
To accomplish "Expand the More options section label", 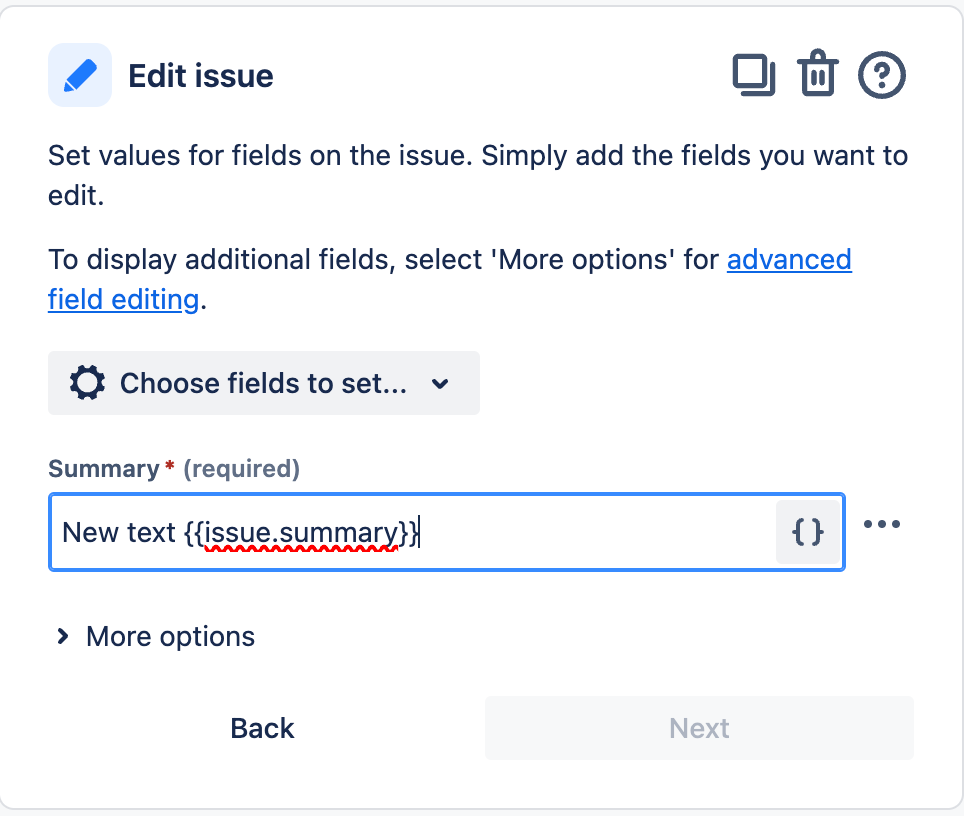I will point(170,636).
